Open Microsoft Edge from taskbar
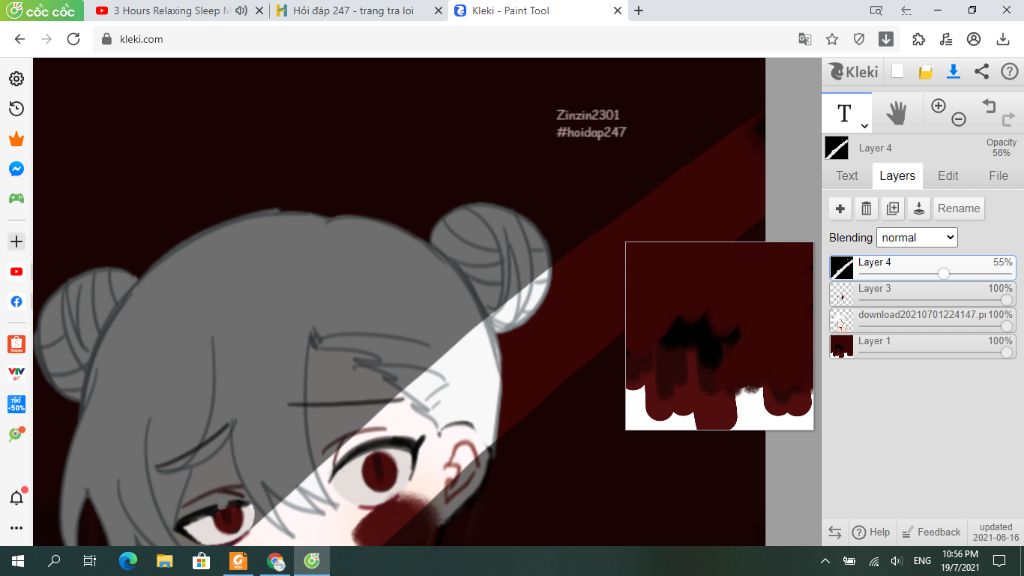 click(128, 561)
